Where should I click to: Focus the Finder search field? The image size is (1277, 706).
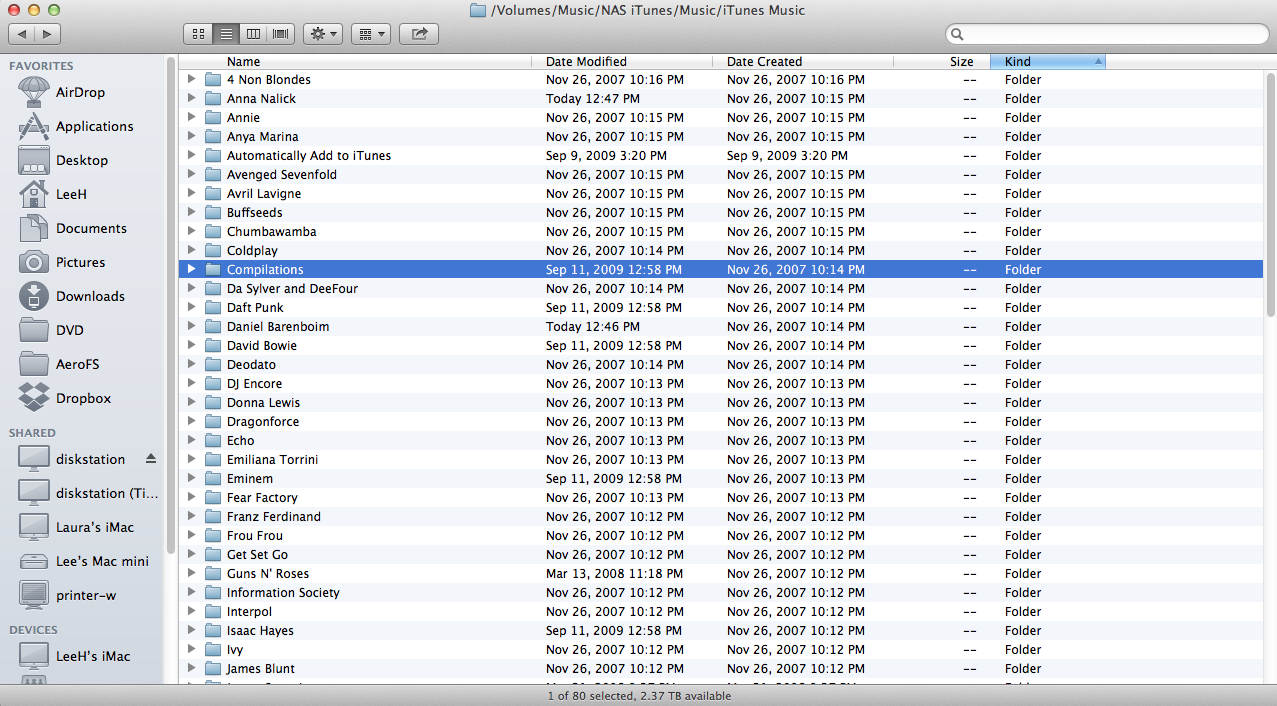pos(1107,34)
